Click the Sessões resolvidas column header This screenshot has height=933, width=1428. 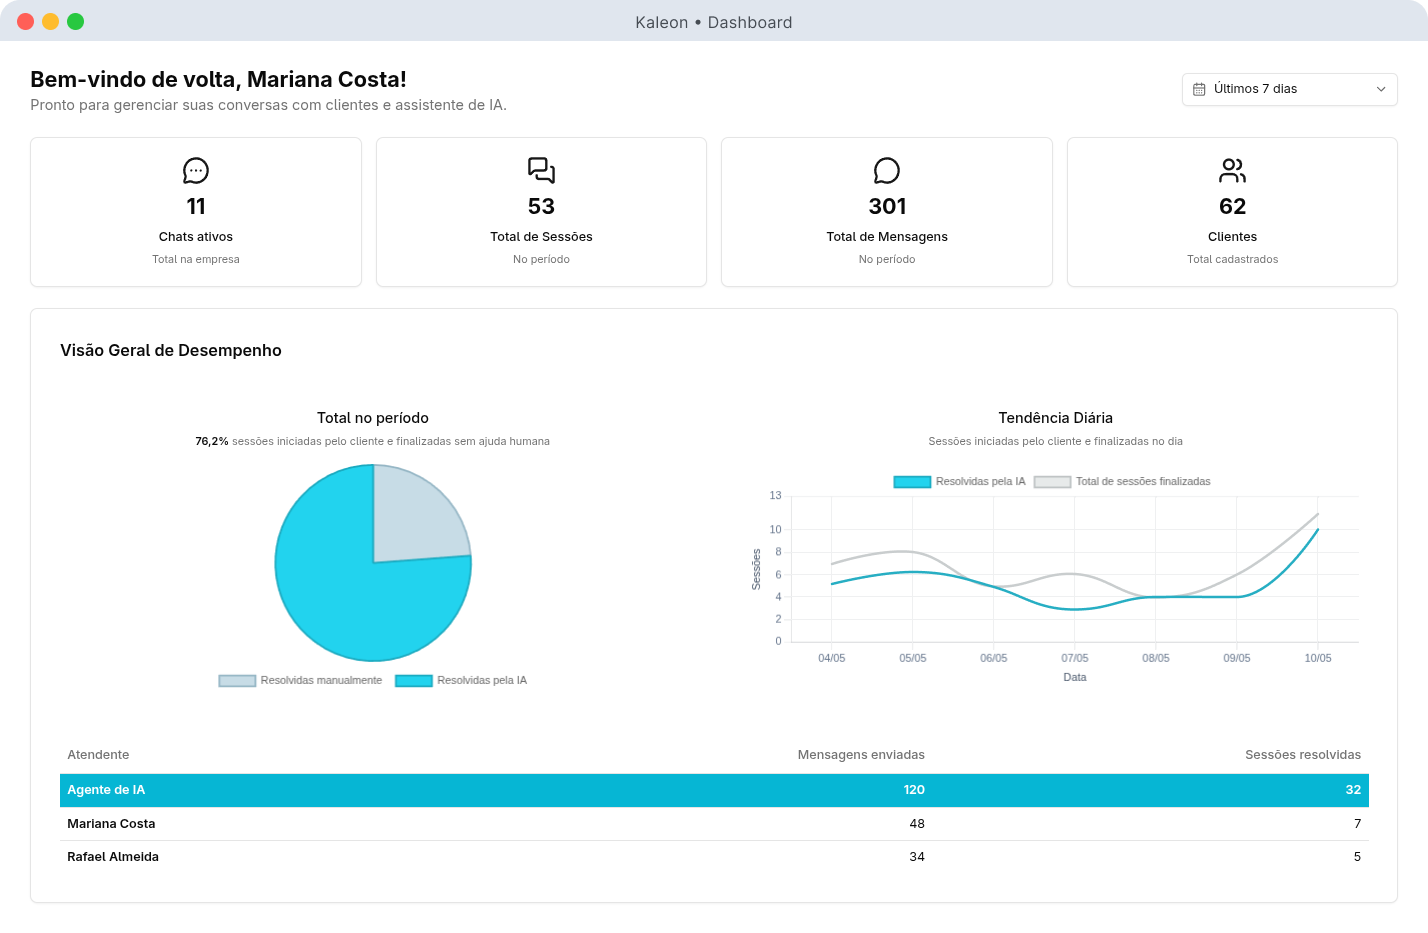(1303, 755)
